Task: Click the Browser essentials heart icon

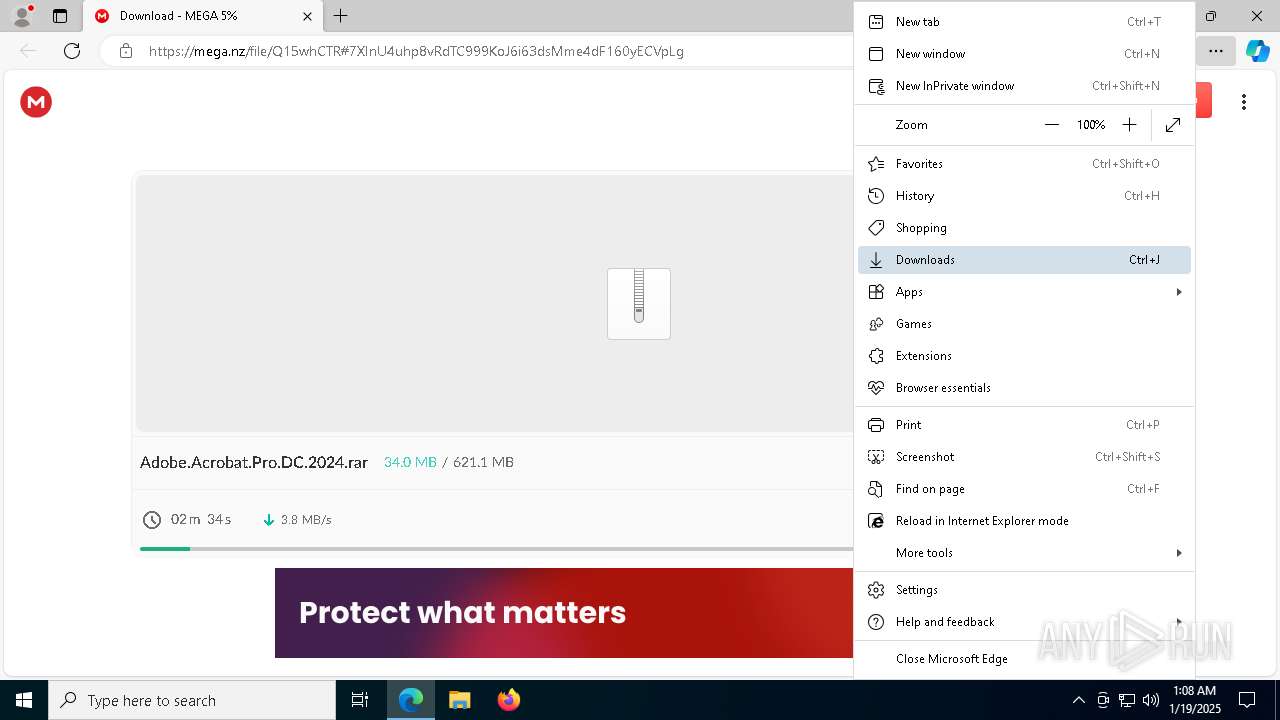Action: coord(876,388)
